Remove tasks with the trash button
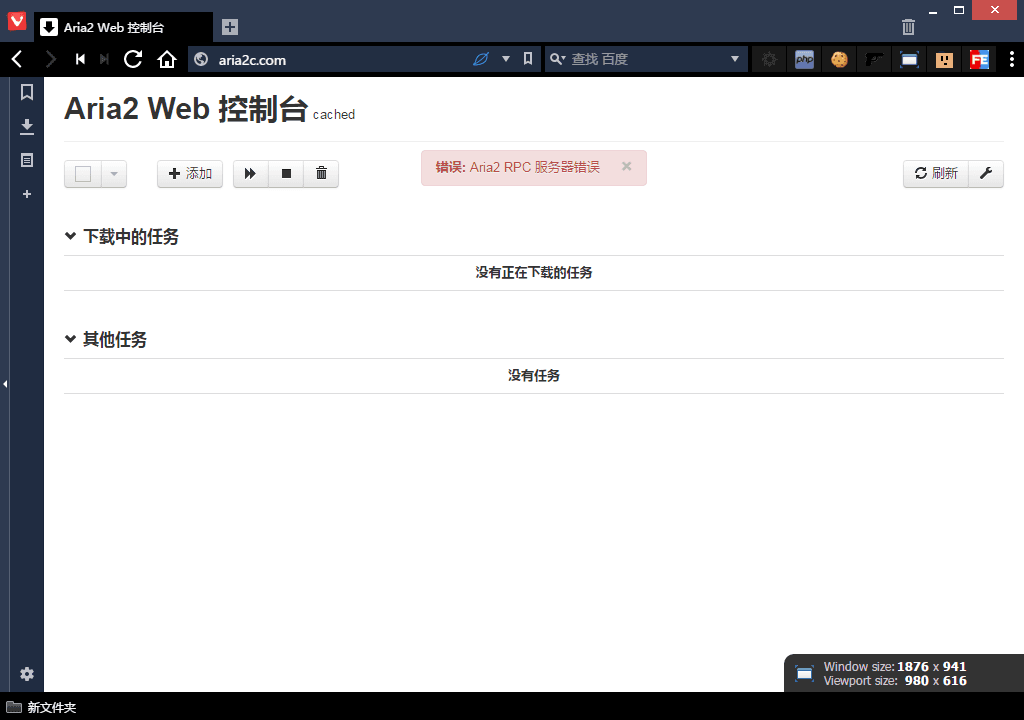Image resolution: width=1024 pixels, height=720 pixels. [321, 174]
